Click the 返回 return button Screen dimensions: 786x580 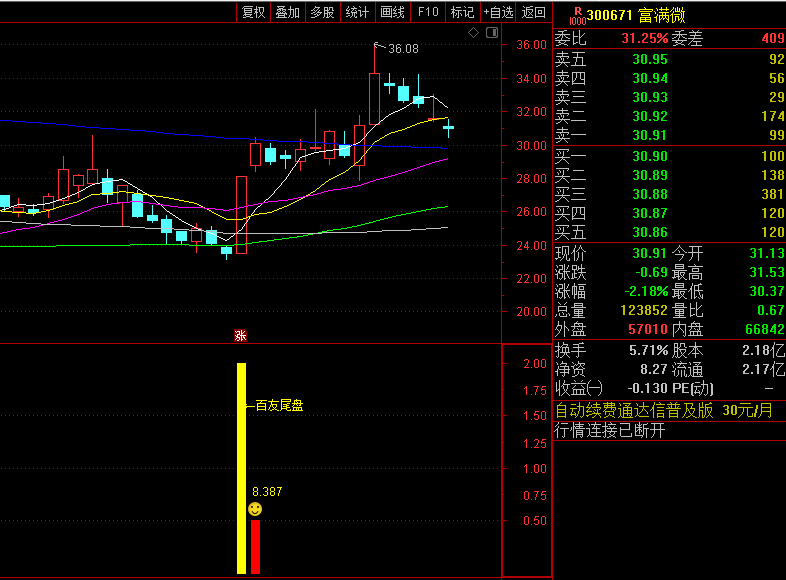(533, 12)
